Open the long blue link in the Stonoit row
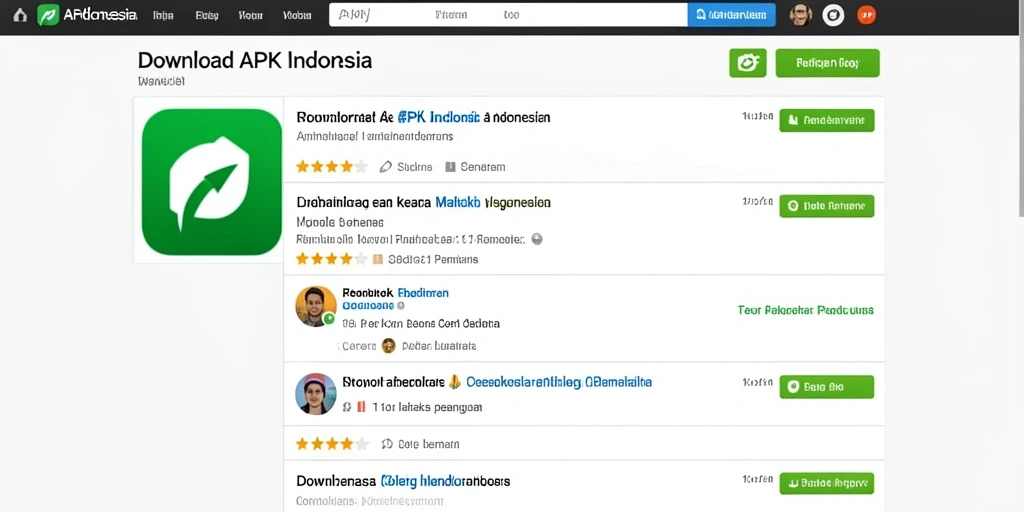The image size is (1024, 512). coord(559,382)
